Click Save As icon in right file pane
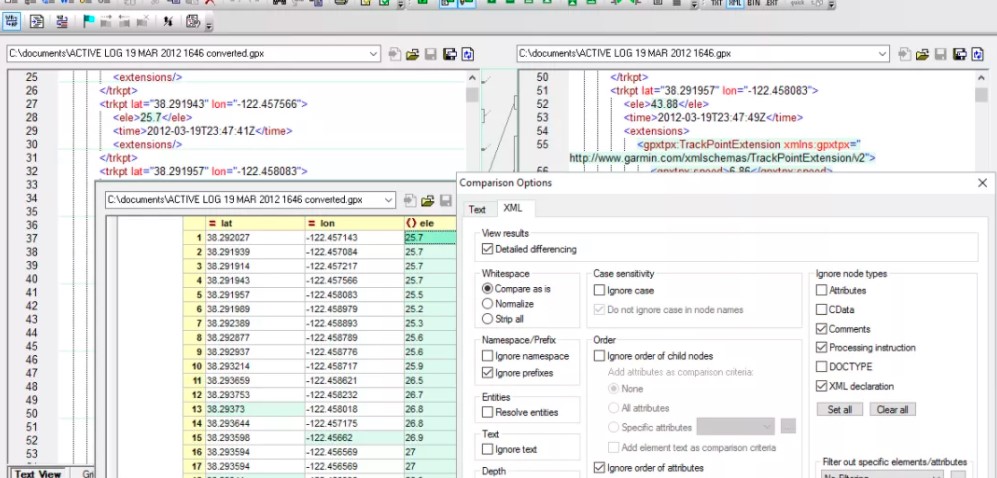The width and height of the screenshot is (997, 478). tap(959, 54)
